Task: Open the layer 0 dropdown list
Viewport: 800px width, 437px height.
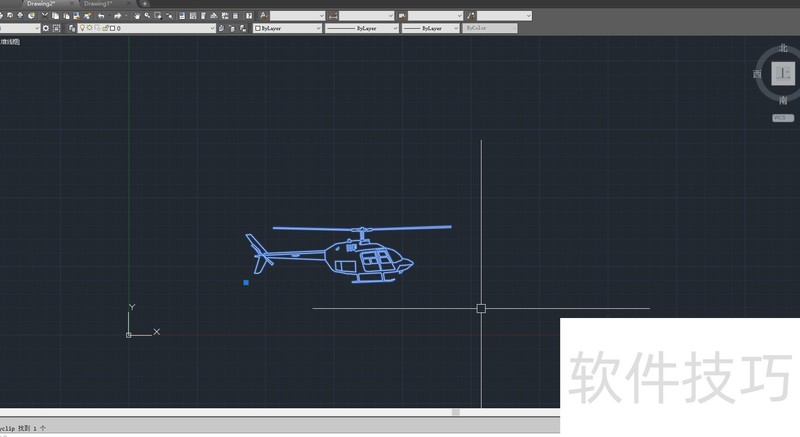Action: (x=147, y=28)
